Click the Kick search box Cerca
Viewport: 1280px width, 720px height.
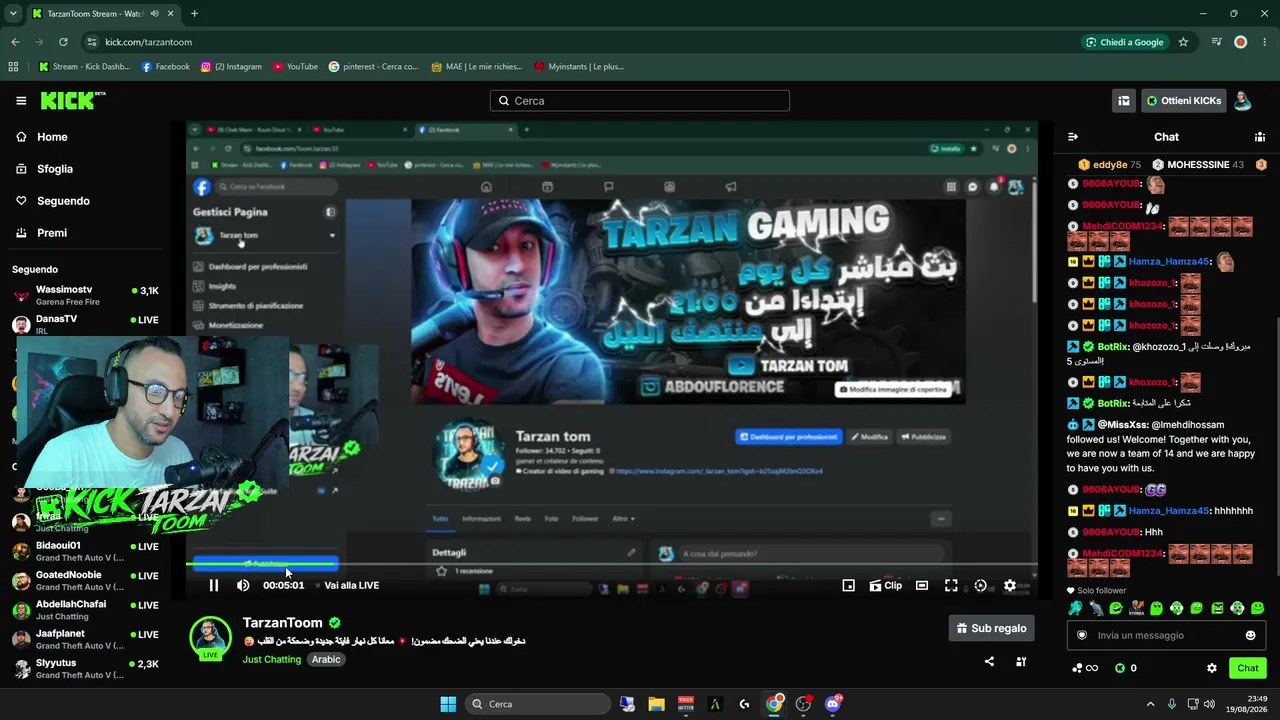tap(640, 101)
